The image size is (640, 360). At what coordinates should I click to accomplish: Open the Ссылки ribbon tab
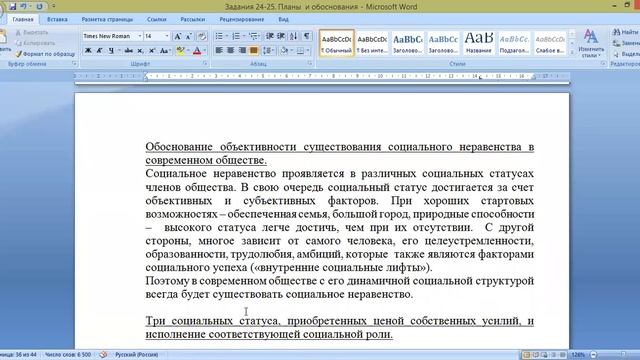click(156, 19)
